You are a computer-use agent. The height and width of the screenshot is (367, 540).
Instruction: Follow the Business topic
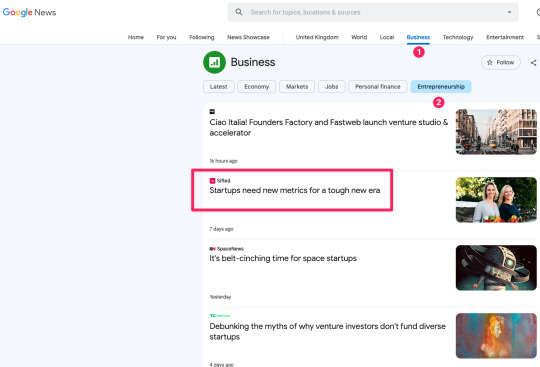coord(500,62)
